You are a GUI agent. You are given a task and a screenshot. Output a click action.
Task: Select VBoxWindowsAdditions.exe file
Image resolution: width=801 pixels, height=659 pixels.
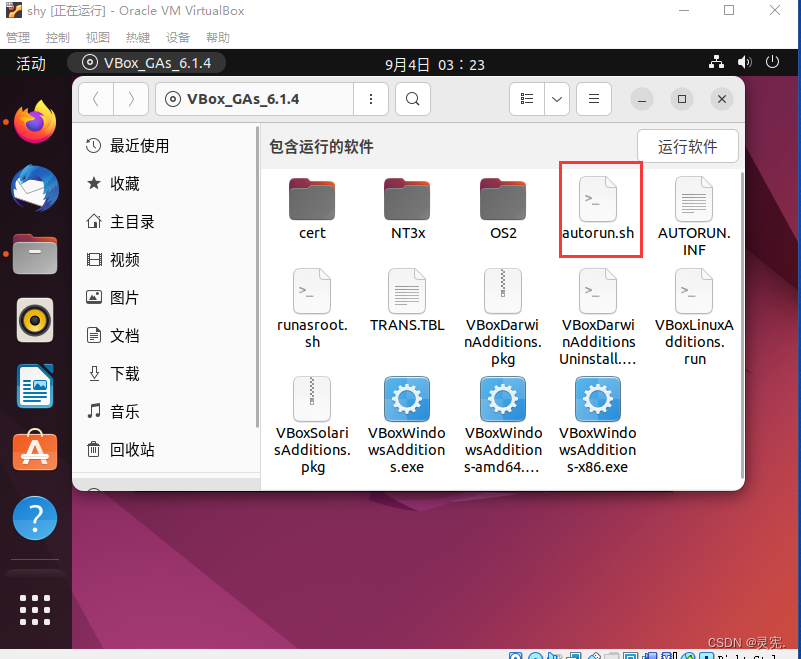coord(407,425)
